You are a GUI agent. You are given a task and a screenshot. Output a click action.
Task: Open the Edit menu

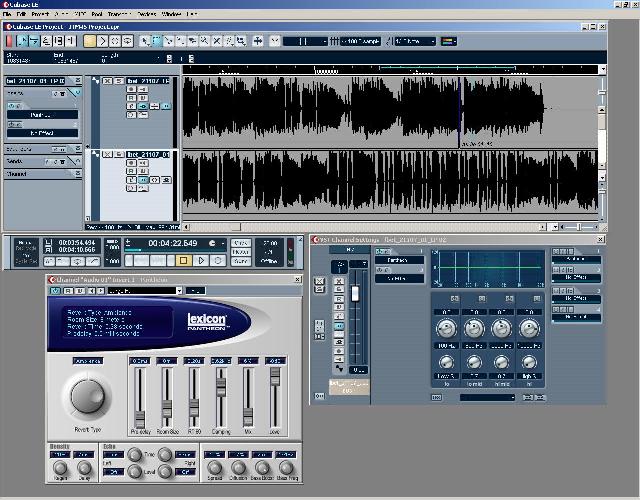(x=21, y=14)
